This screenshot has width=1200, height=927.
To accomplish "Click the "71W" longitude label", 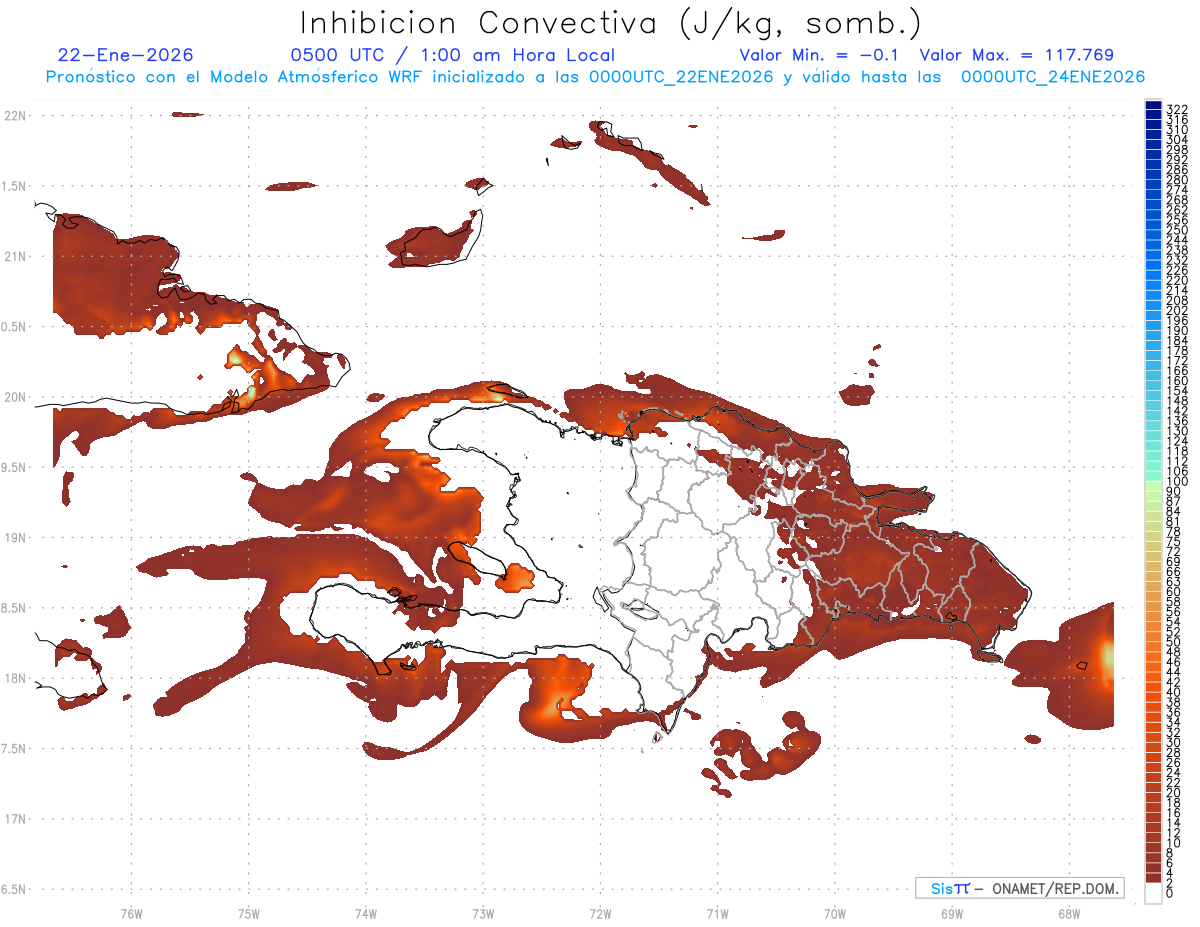I will pyautogui.click(x=717, y=913).
